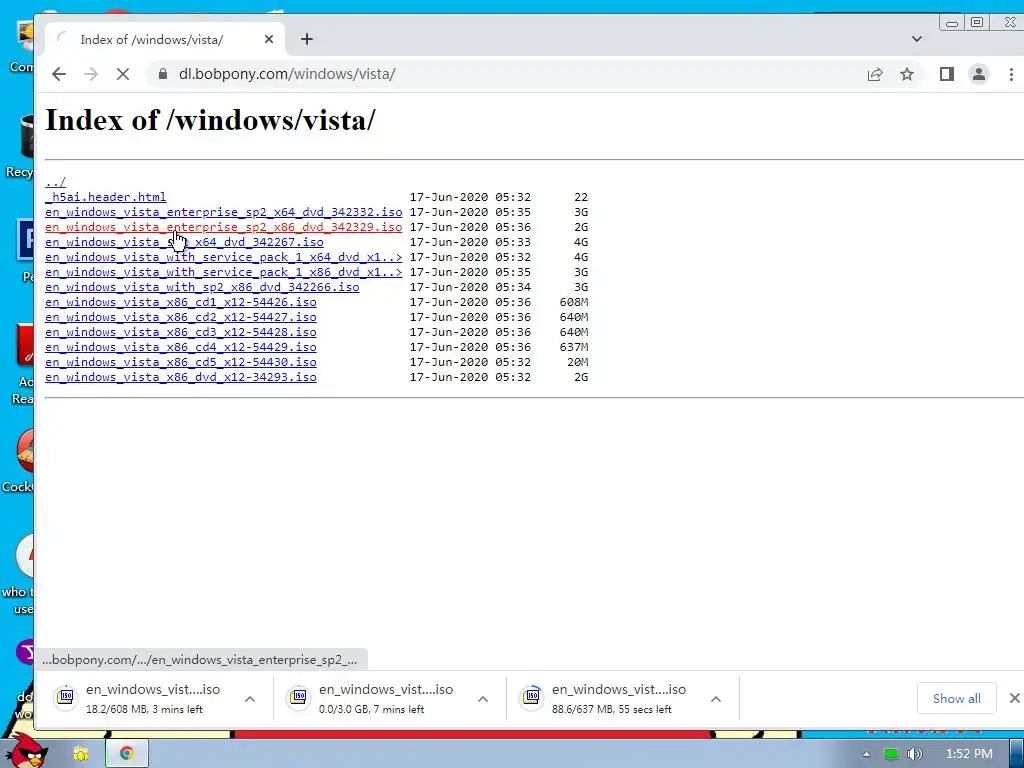Download vista sp2 x64 dvd 342267 iso
This screenshot has height=768, width=1024.
184,242
